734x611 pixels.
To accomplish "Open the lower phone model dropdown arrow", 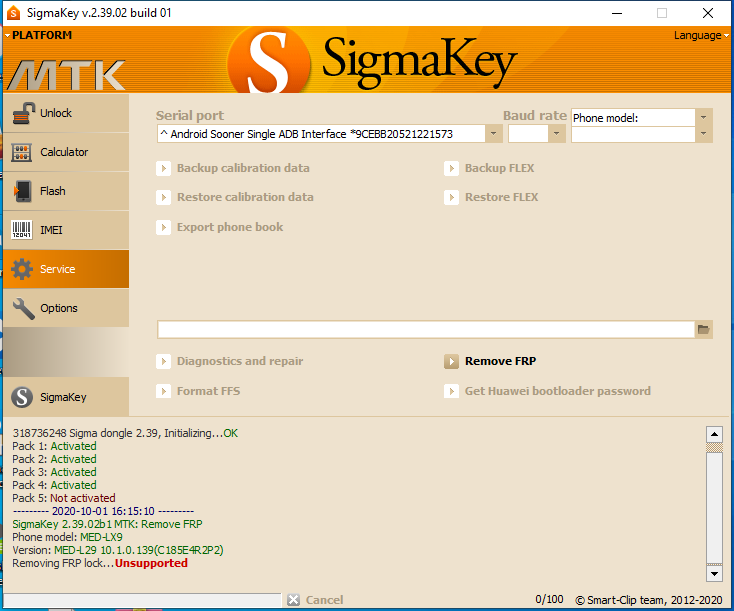I will (x=704, y=134).
